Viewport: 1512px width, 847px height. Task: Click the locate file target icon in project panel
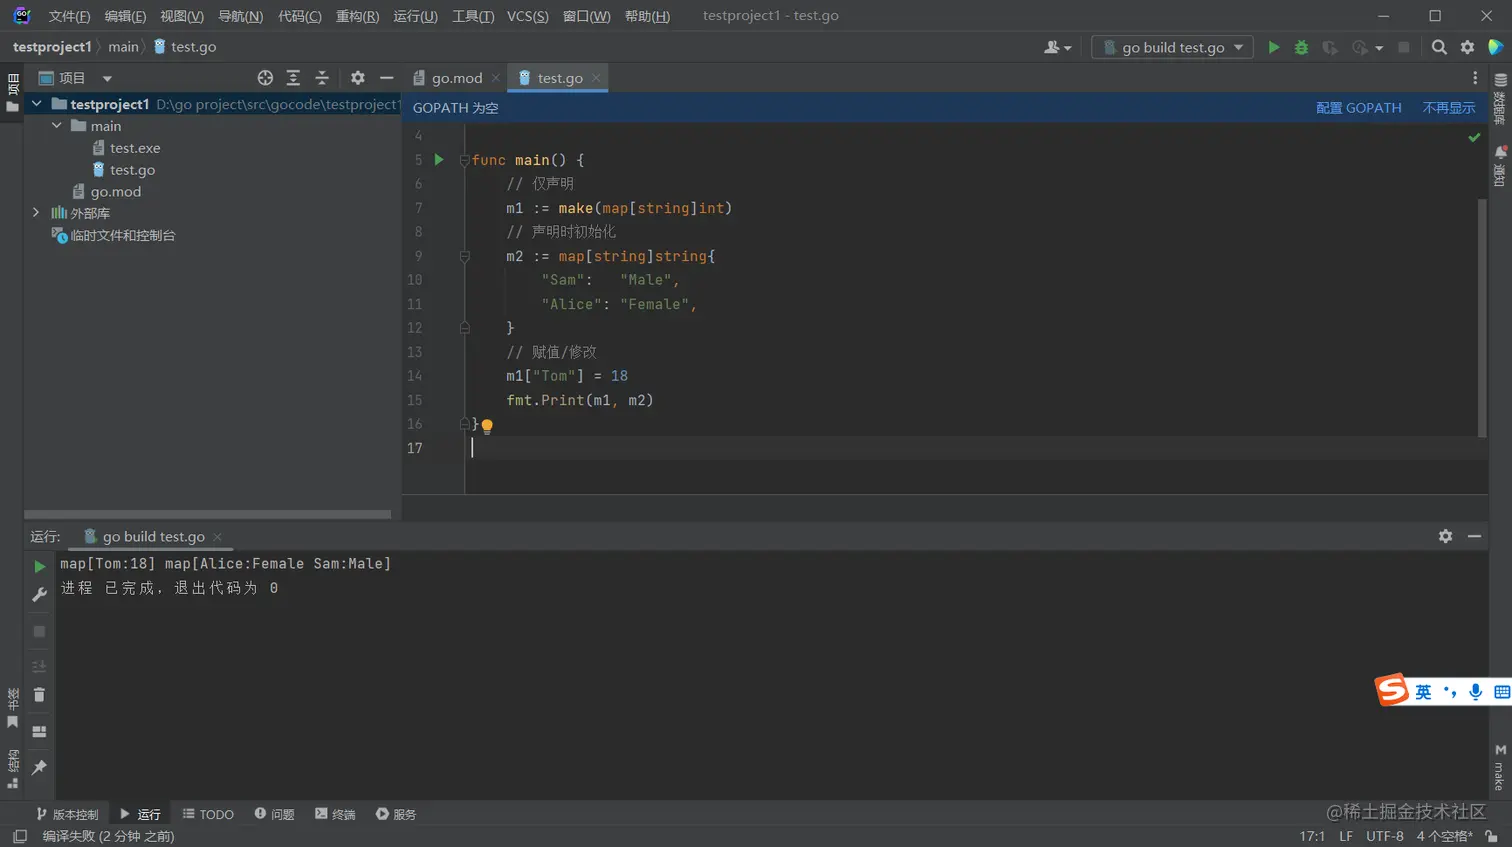(265, 78)
